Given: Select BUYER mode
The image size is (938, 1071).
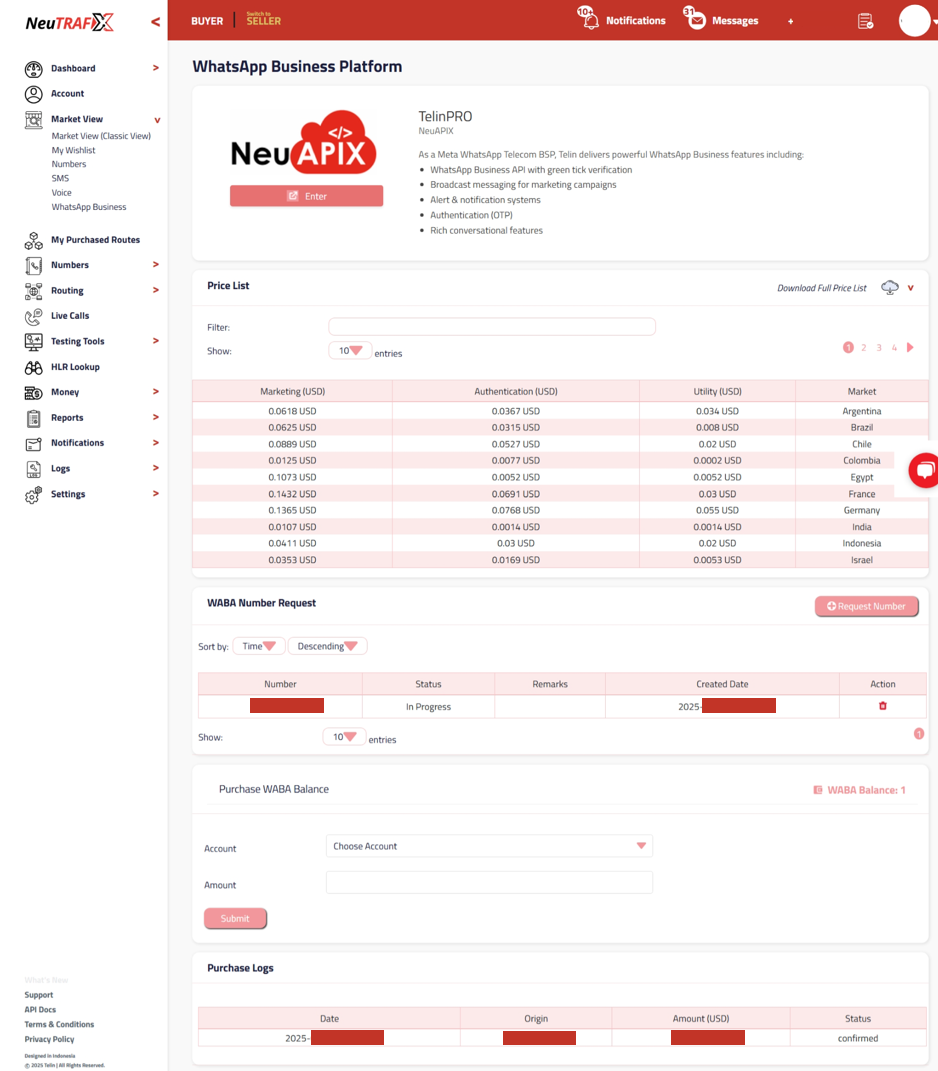Looking at the screenshot, I should [207, 21].
